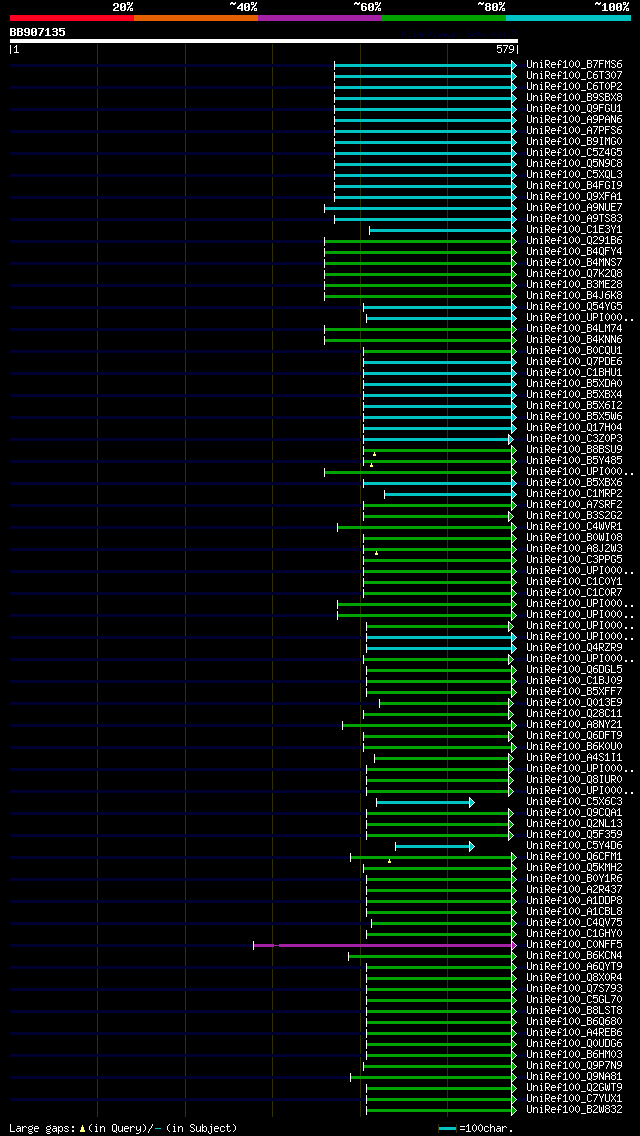Viewport: 640px width, 1136px height.
Task: Click the UniRef100_A2R437 label
Action: click(x=574, y=889)
